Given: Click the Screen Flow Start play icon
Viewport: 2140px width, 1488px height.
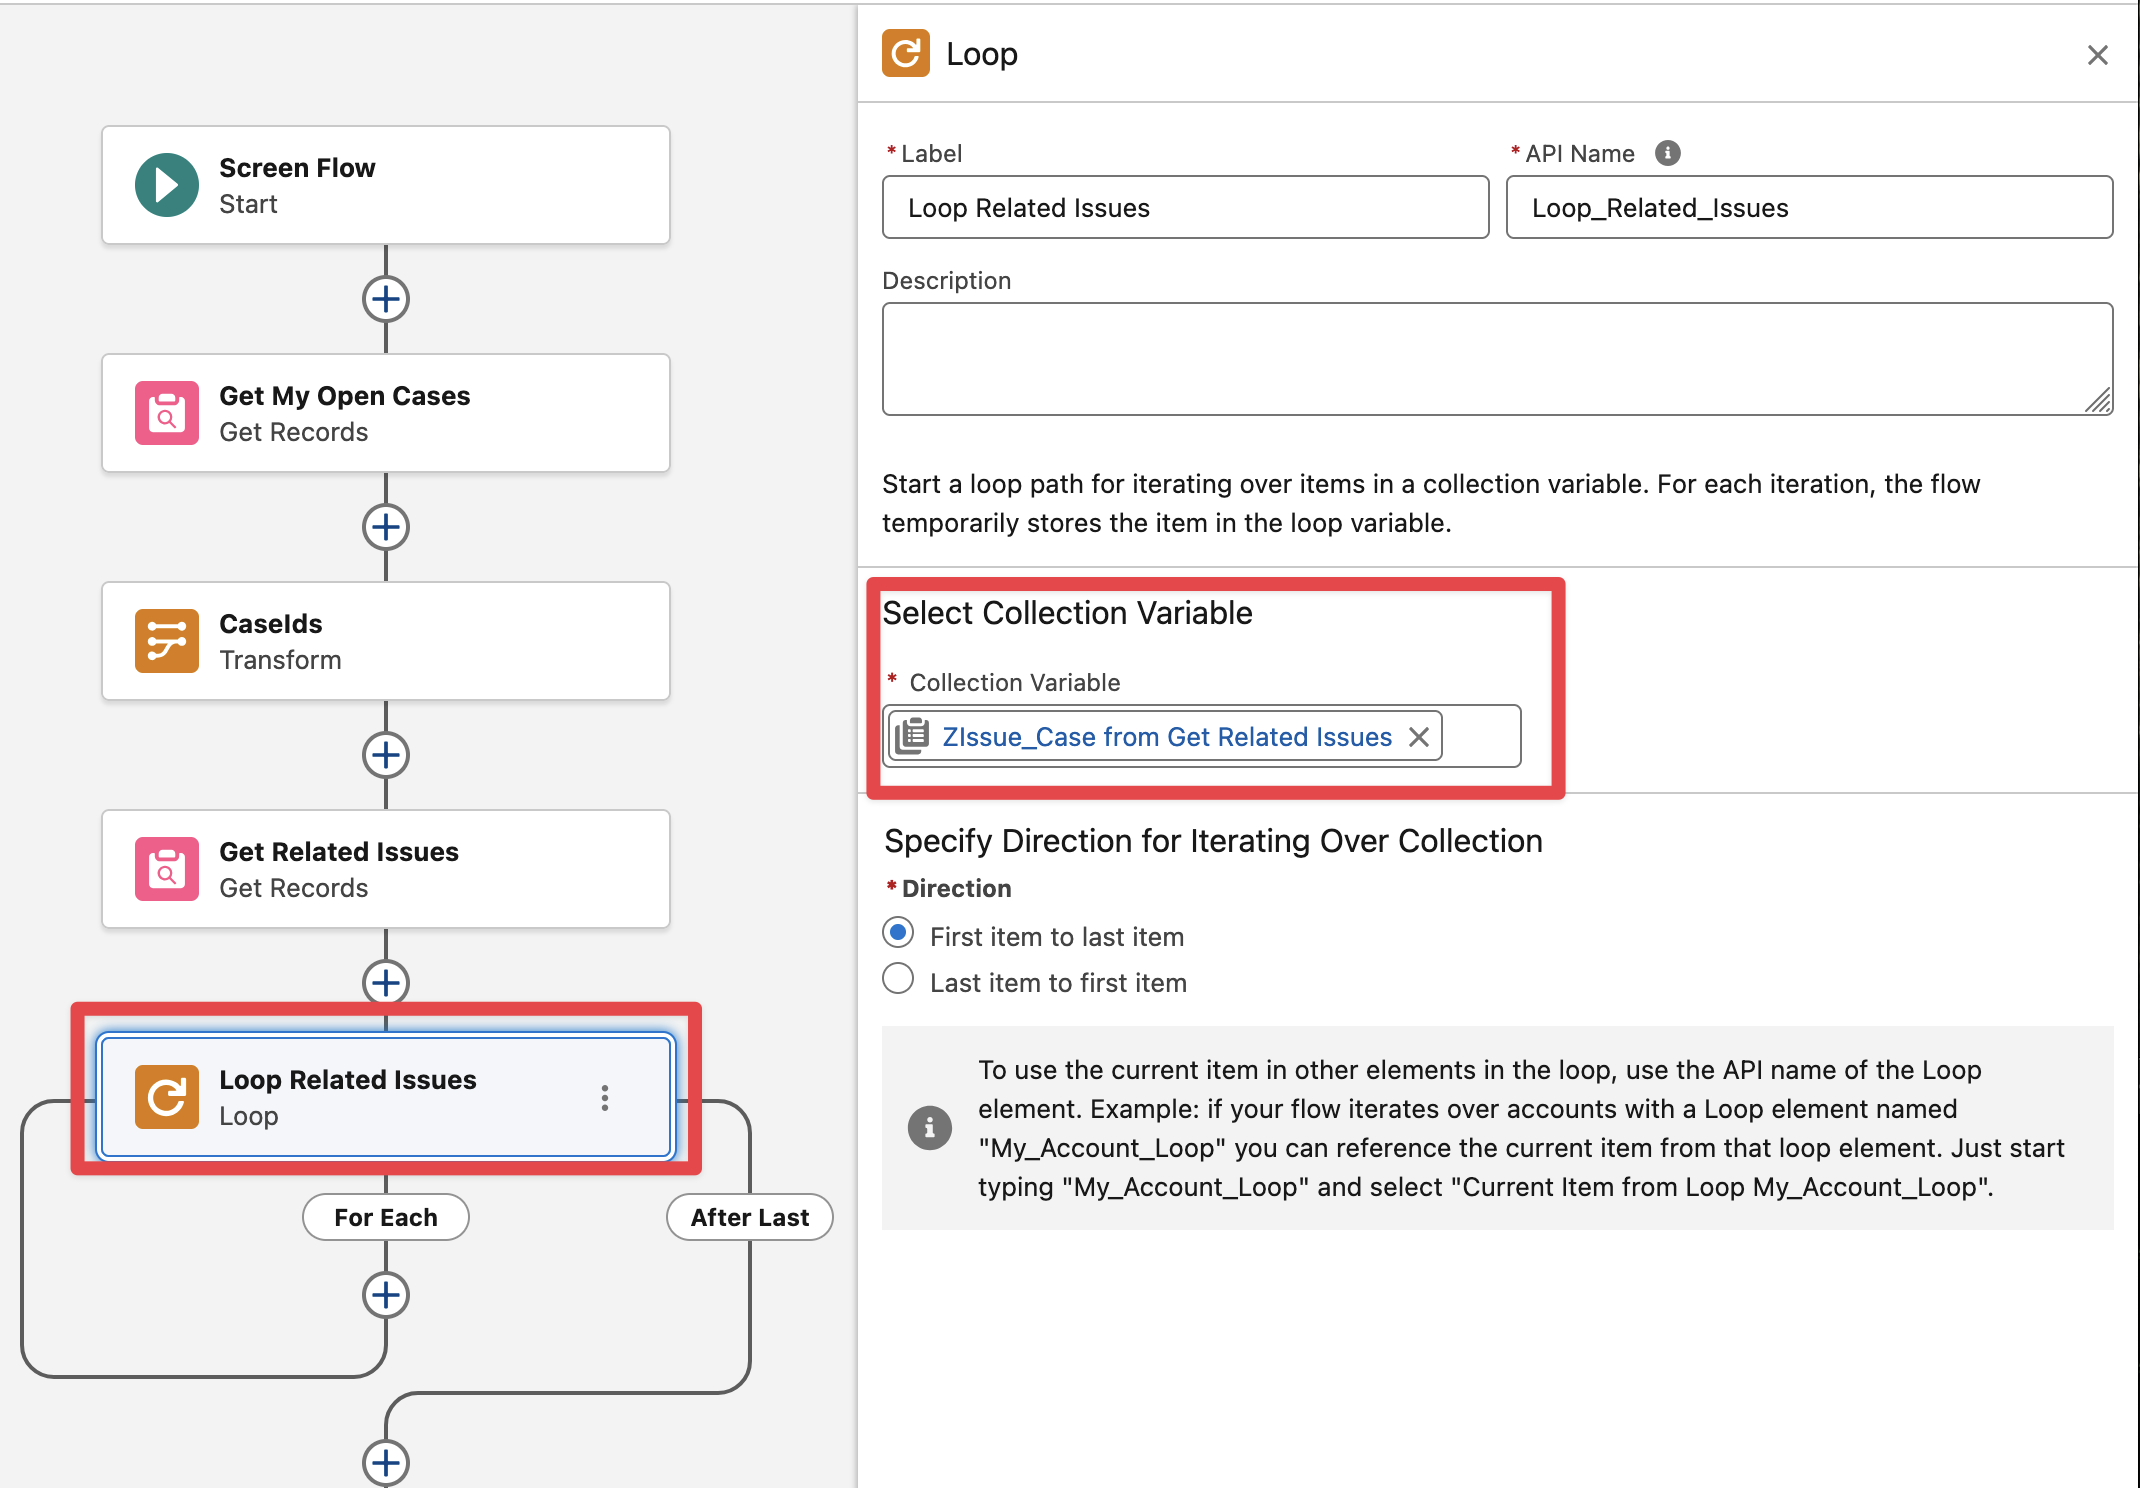Looking at the screenshot, I should tap(167, 185).
